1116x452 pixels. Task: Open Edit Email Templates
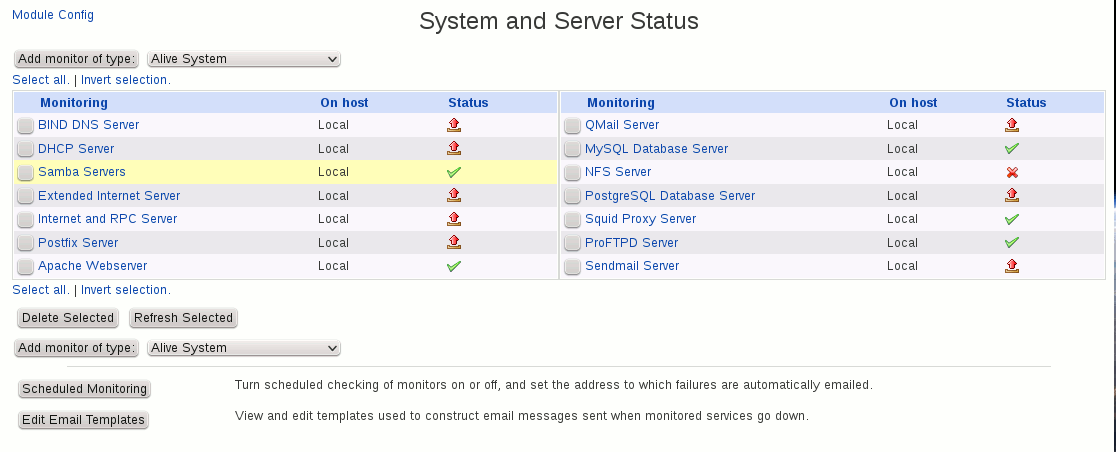click(83, 420)
